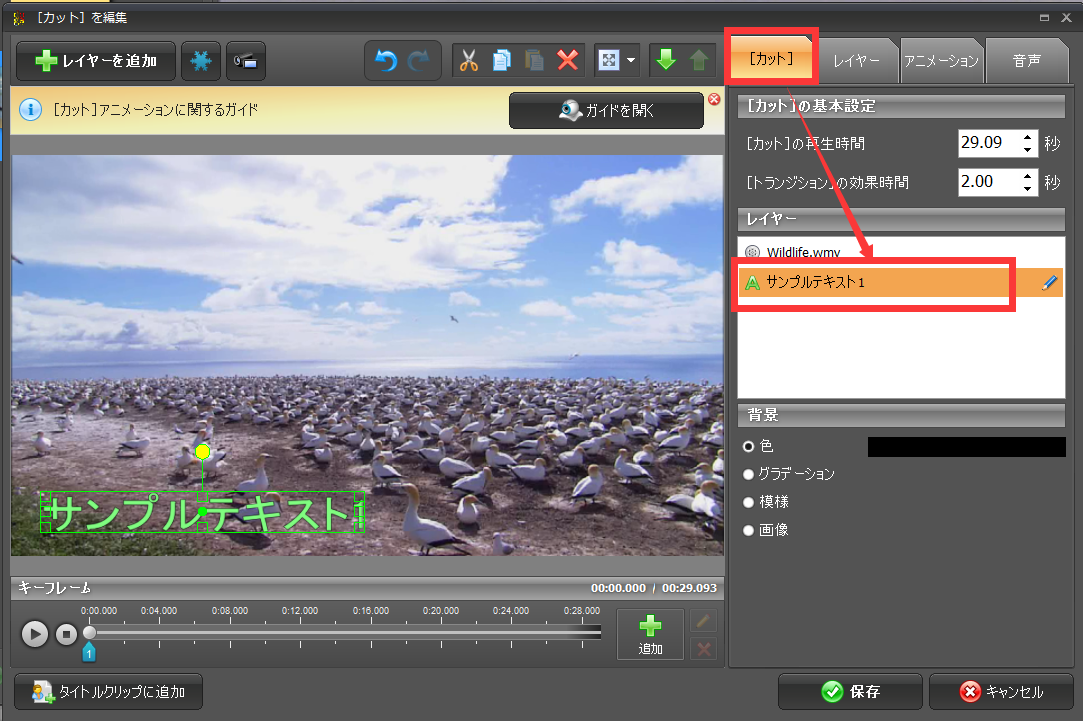Click the undo arrow icon
The height and width of the screenshot is (721, 1083).
click(x=386, y=61)
